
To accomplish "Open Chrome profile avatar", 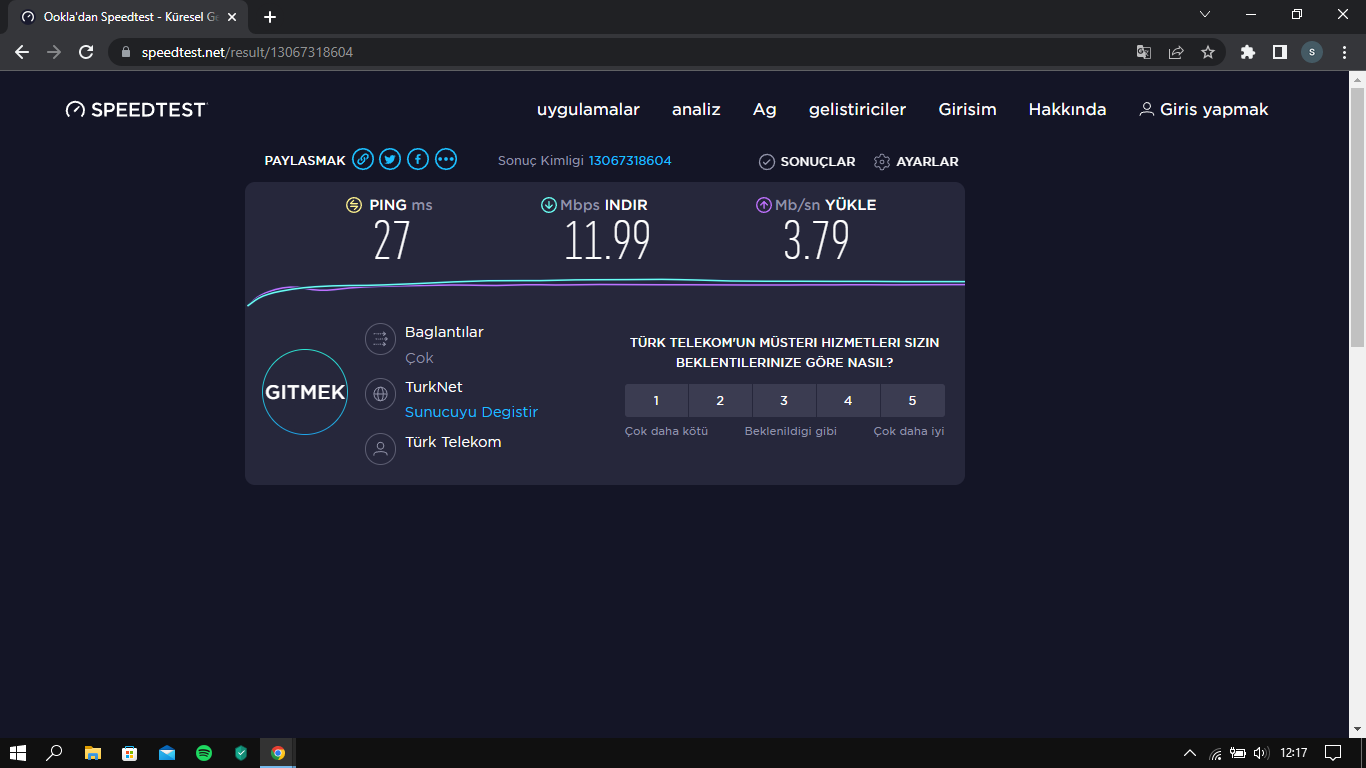I will (1312, 52).
